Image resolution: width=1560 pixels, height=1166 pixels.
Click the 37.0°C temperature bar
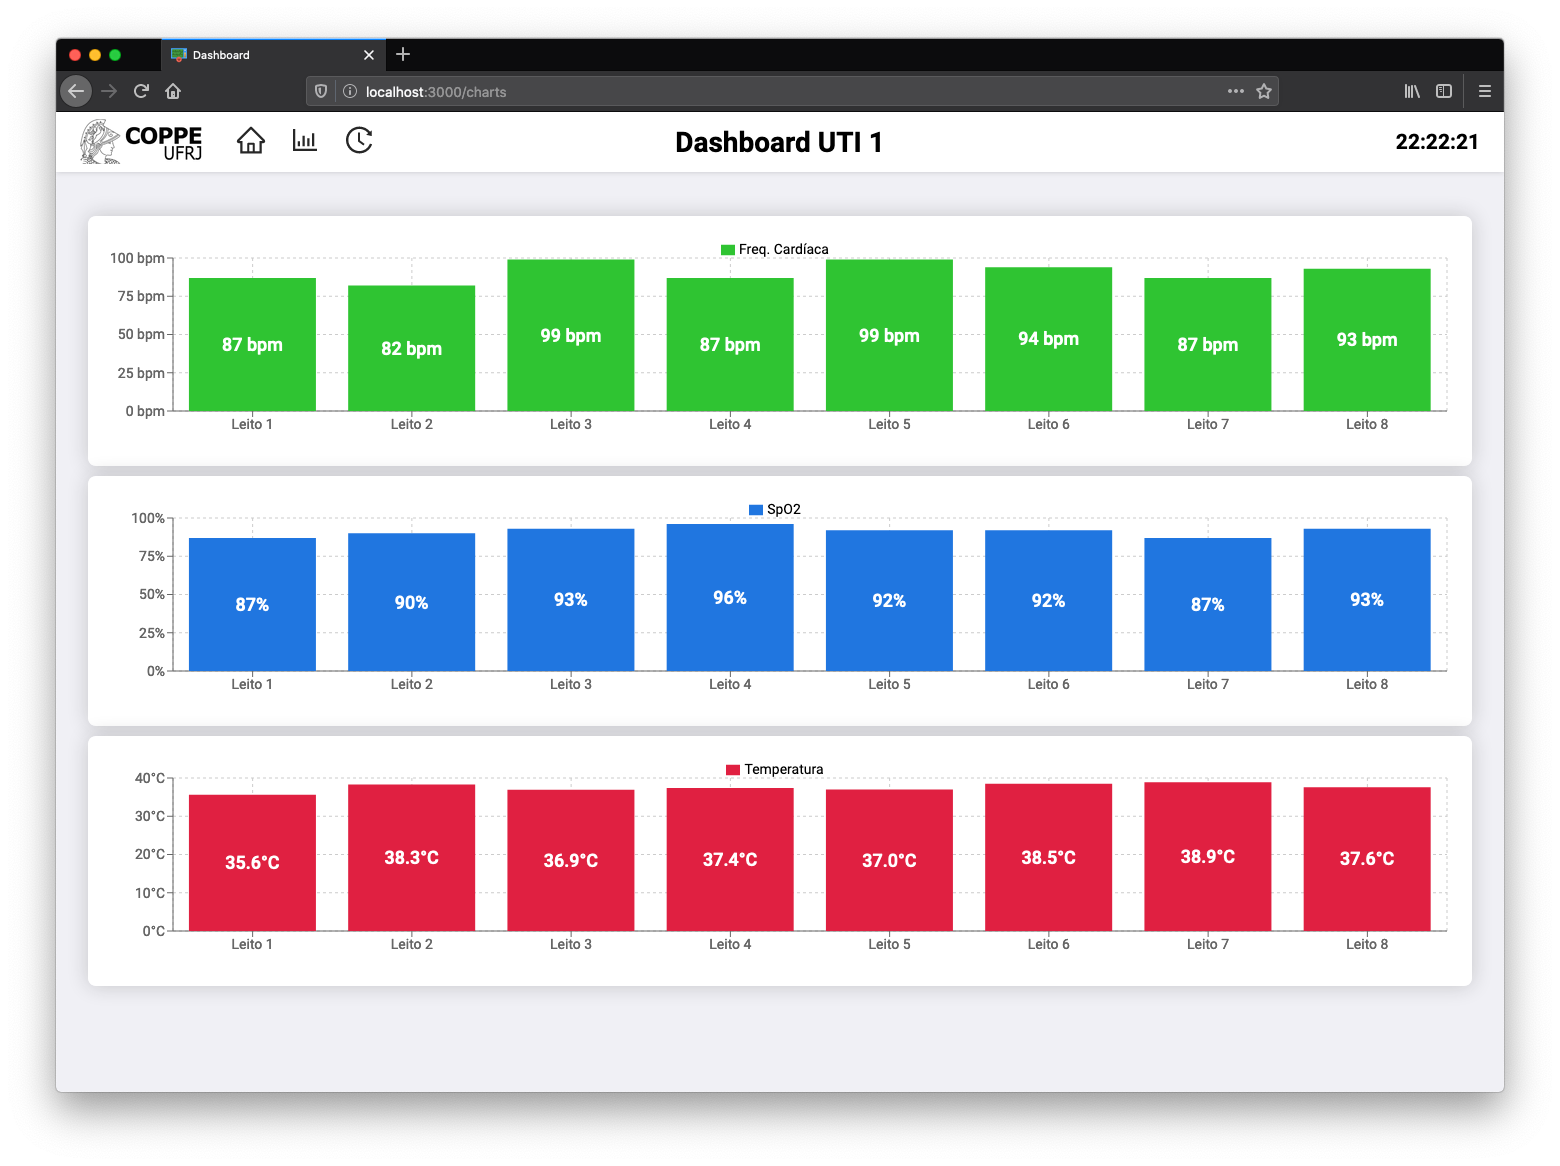point(889,860)
